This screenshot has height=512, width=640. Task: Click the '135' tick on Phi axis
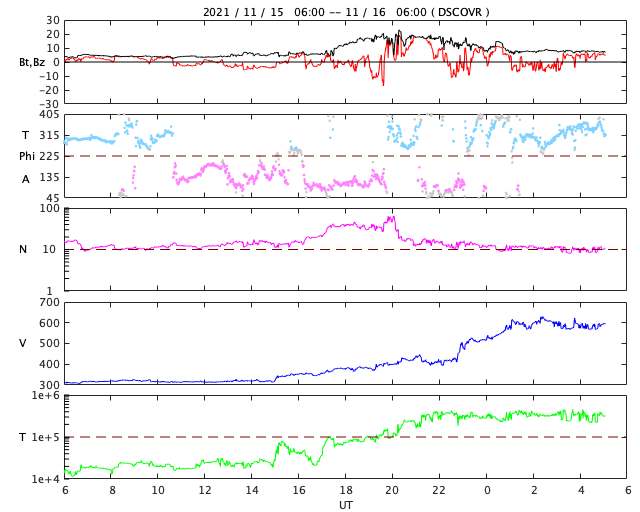[x=49, y=178]
